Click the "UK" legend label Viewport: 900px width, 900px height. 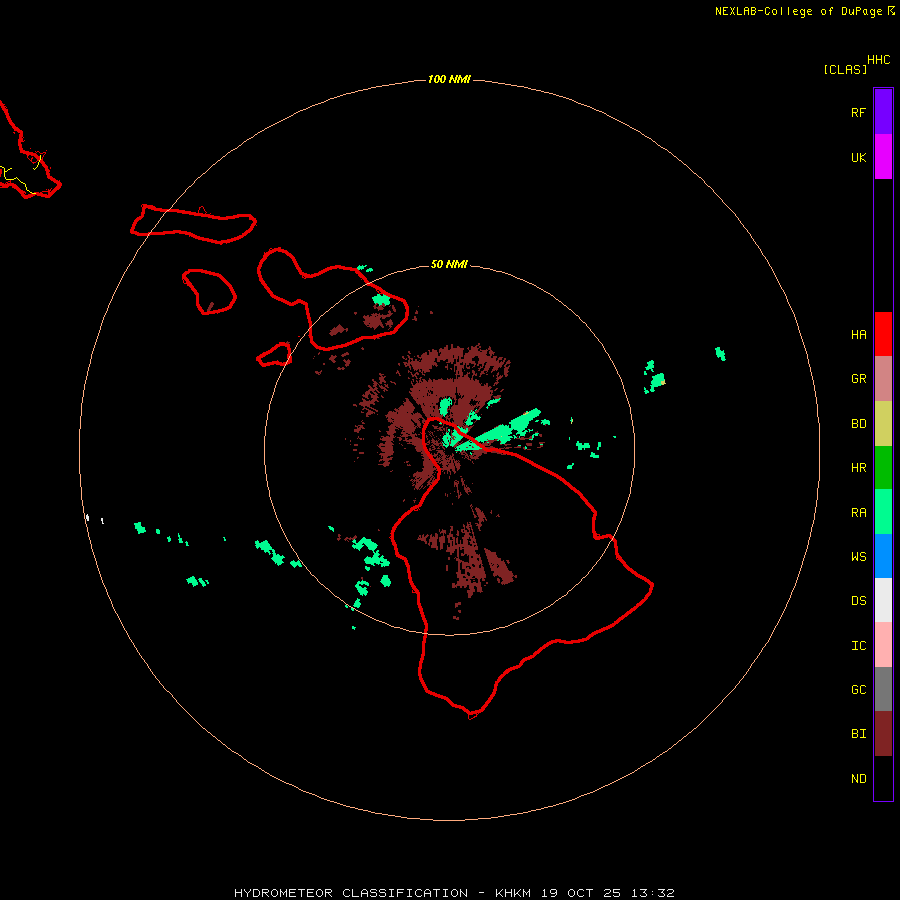click(858, 158)
